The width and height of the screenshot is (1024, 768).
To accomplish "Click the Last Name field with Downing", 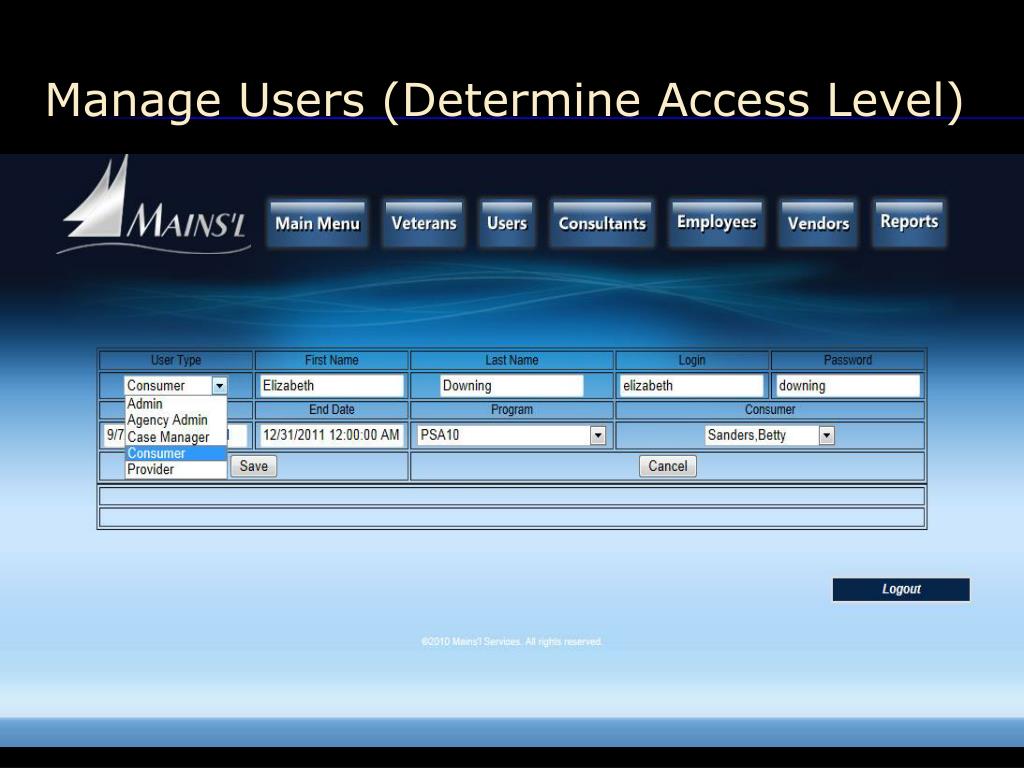I will [x=511, y=386].
